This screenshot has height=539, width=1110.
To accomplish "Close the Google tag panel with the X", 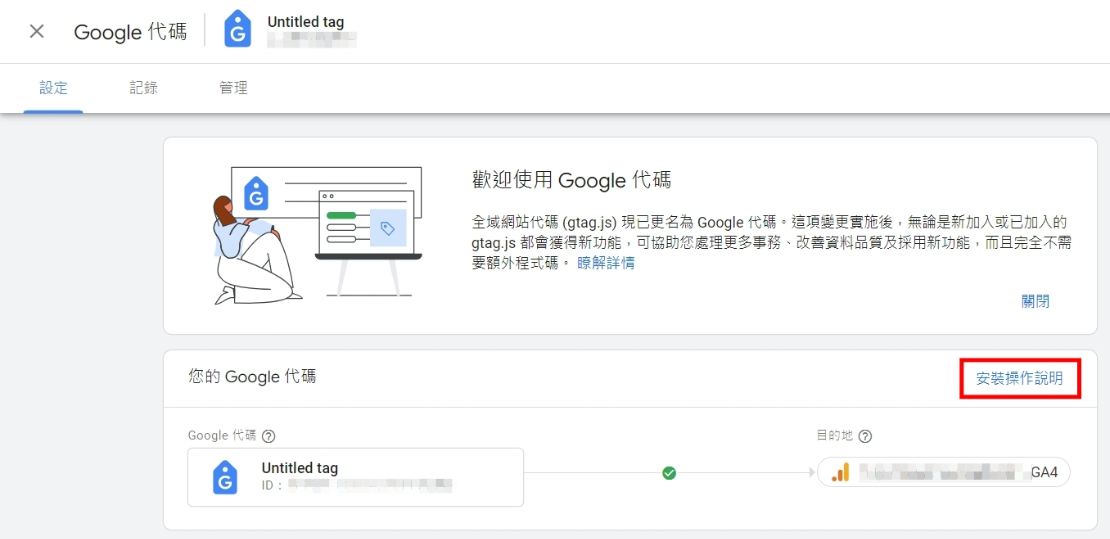I will tap(37, 31).
